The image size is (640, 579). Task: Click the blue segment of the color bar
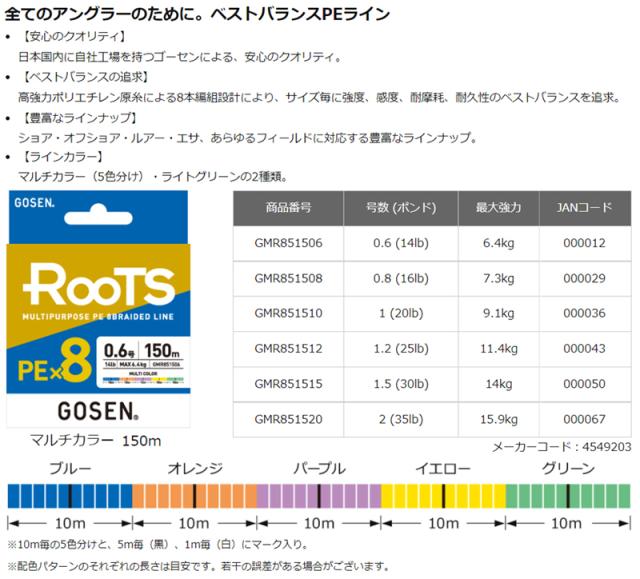coord(70,496)
